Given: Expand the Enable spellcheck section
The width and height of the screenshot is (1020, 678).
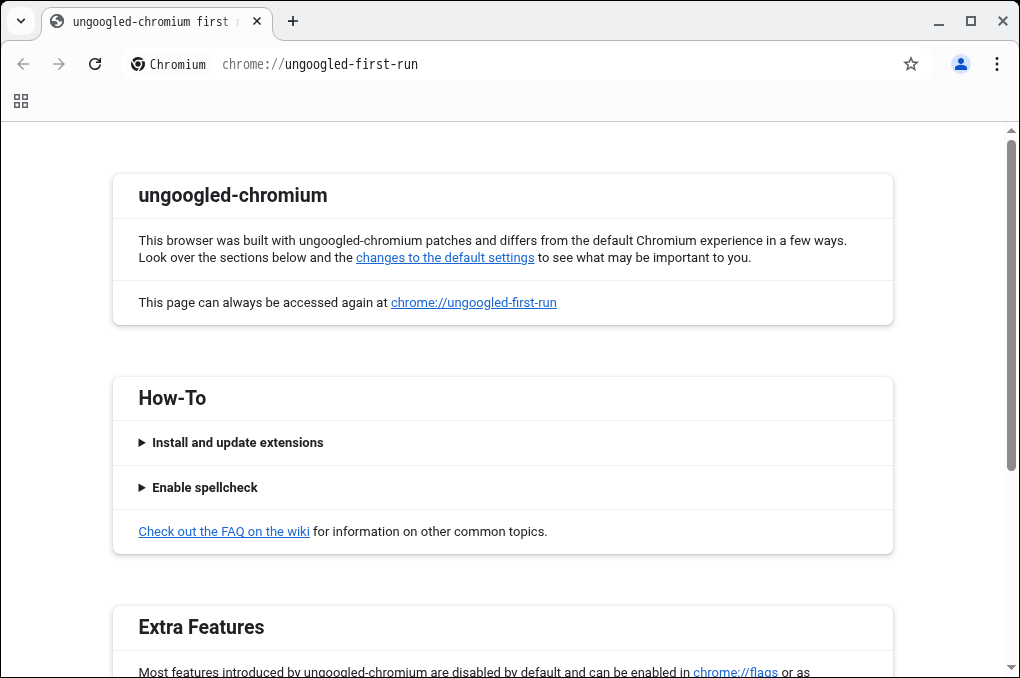Looking at the screenshot, I should coord(204,488).
